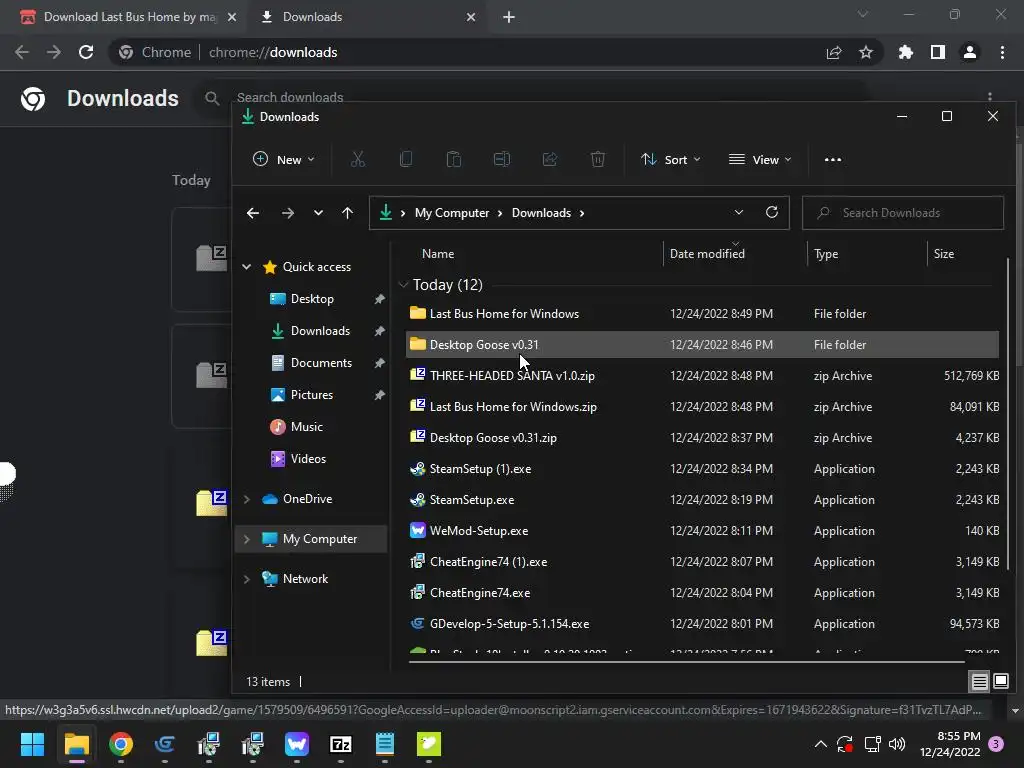
Task: Sort by Size column header
Action: (x=944, y=254)
